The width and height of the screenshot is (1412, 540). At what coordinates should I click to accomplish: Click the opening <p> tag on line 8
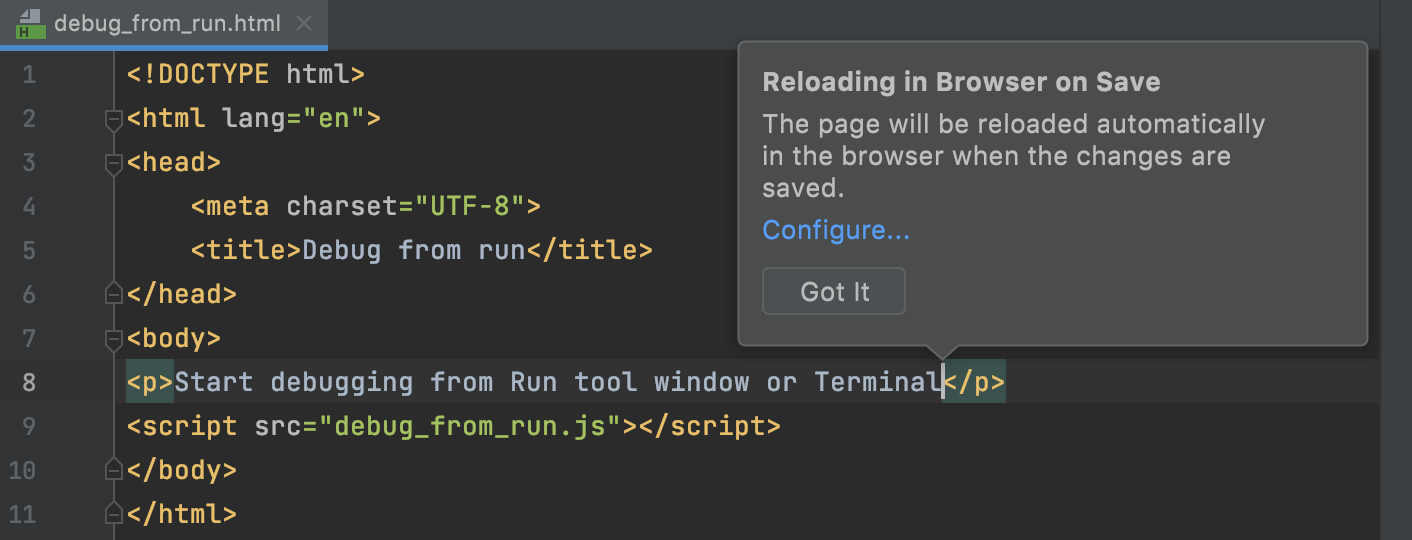(x=150, y=382)
